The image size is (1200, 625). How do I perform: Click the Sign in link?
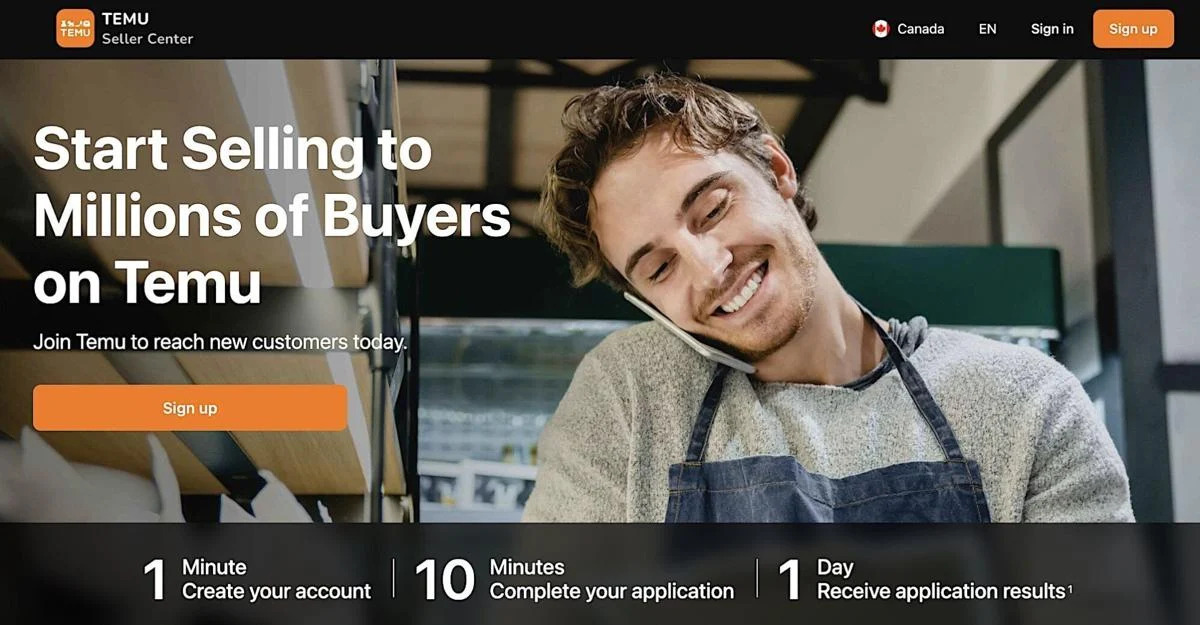[1052, 29]
